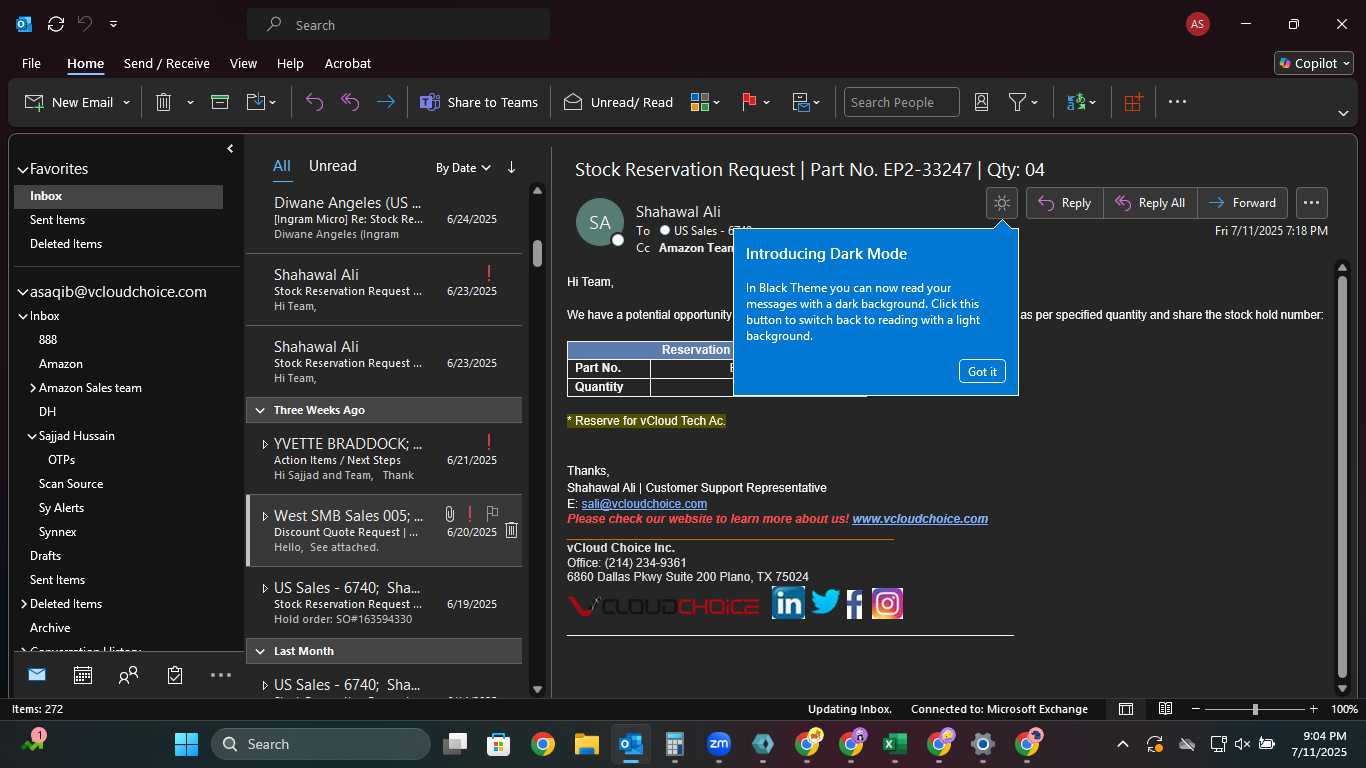Click the ribbon Reply All arrow icon
The image size is (1366, 768).
(x=350, y=102)
